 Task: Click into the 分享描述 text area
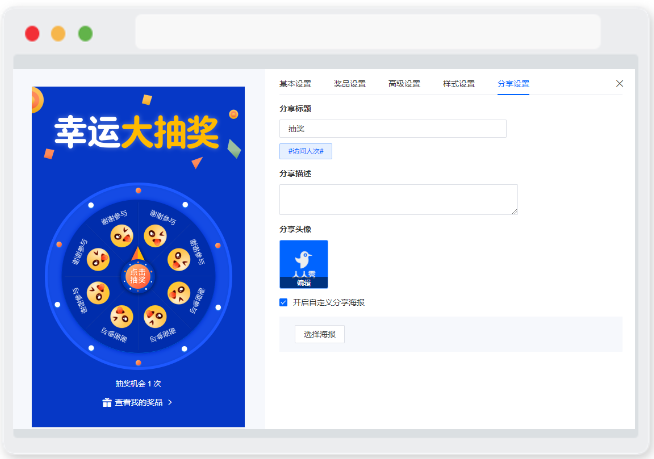(398, 199)
